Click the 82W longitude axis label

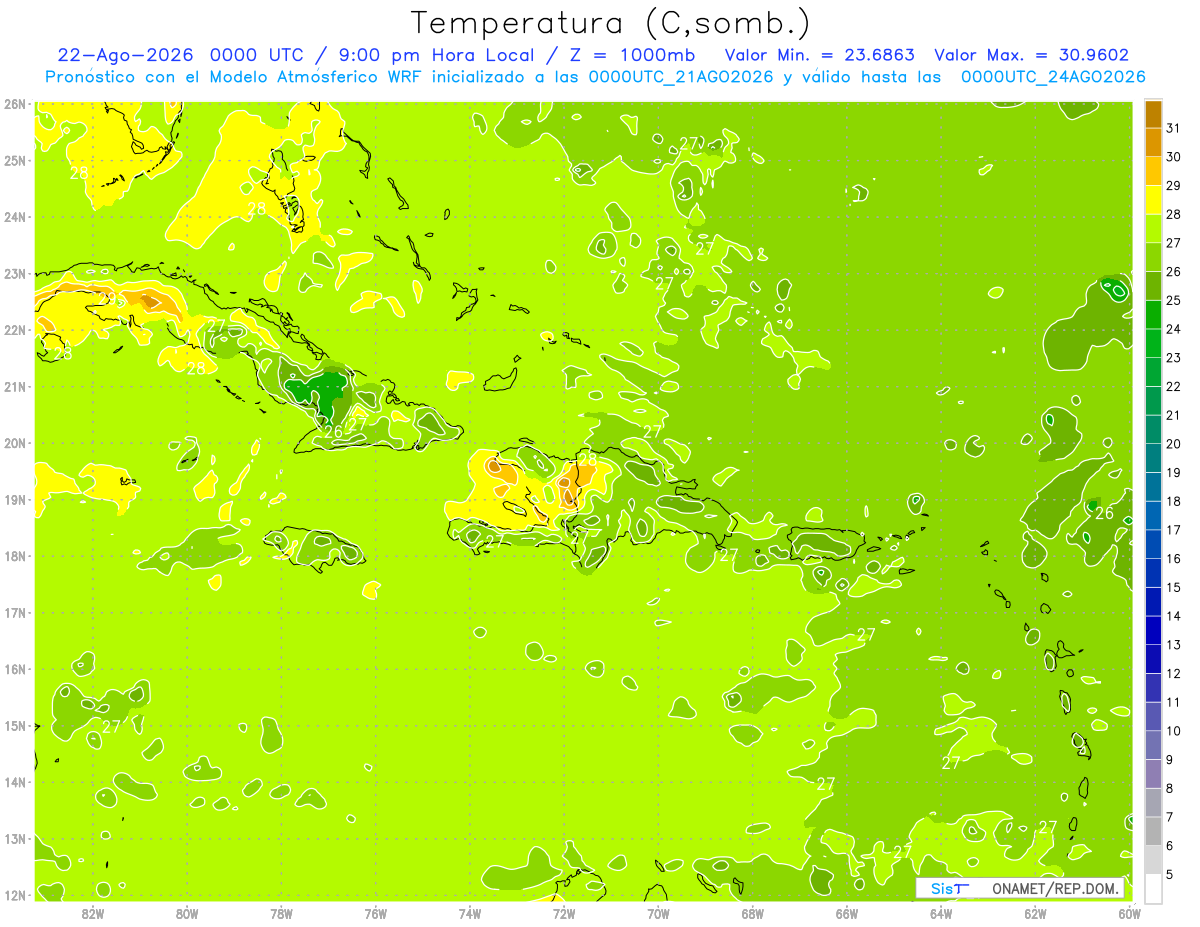(x=93, y=913)
